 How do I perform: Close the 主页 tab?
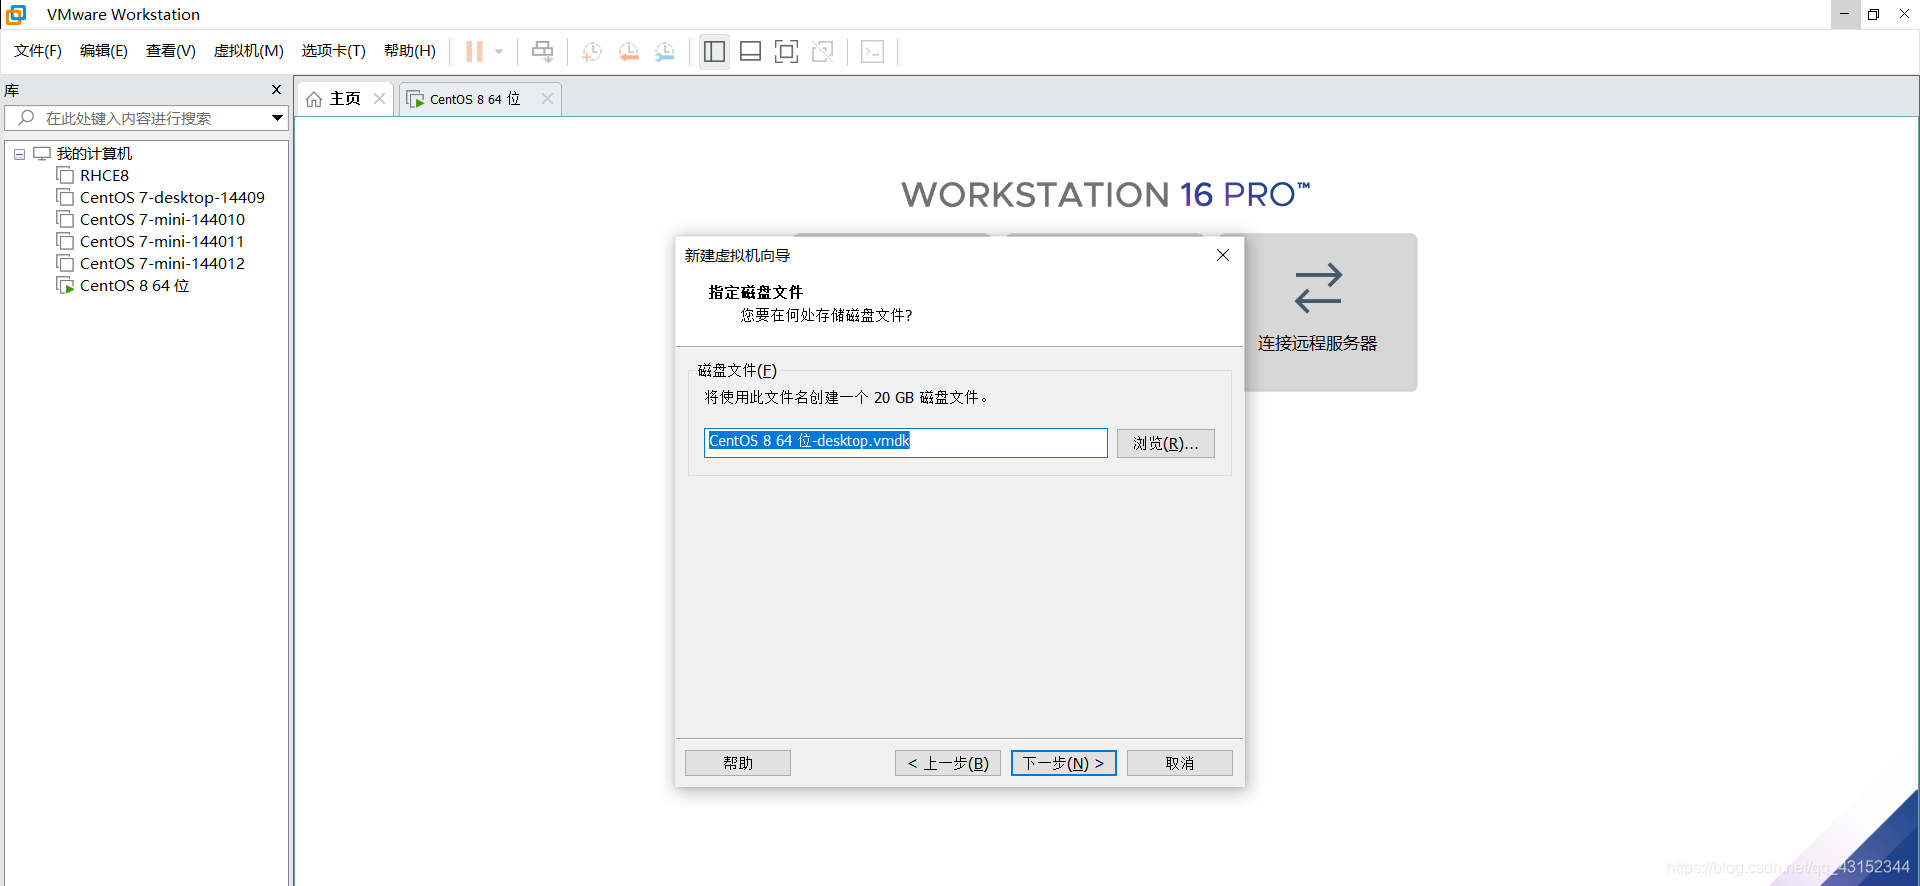click(379, 99)
